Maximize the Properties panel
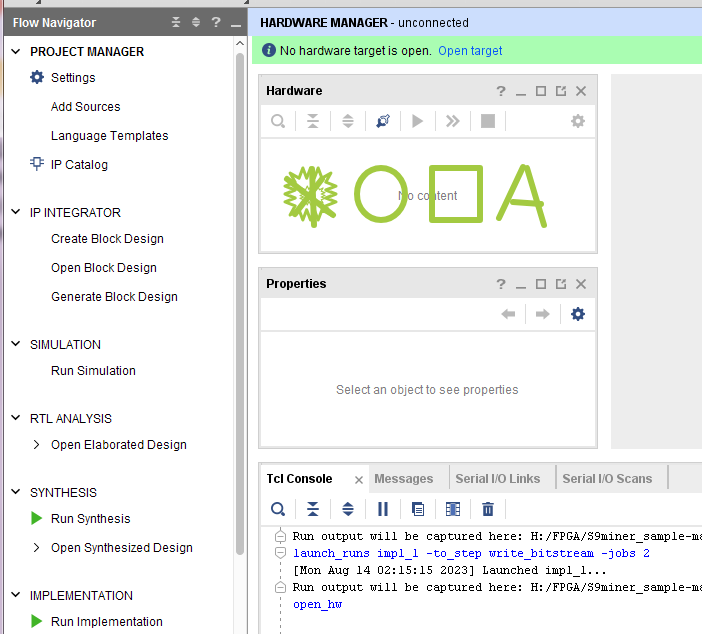 541,284
